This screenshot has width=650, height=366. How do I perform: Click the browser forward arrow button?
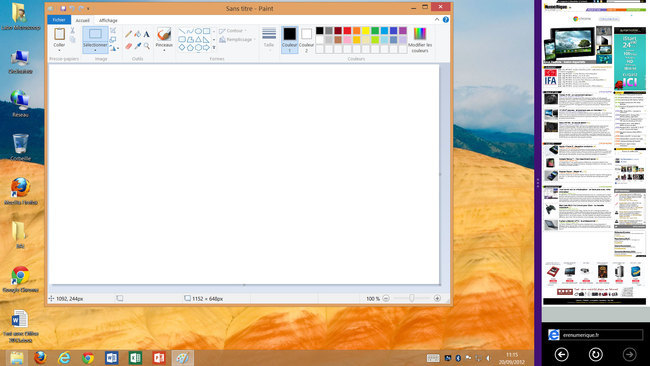pos(630,354)
